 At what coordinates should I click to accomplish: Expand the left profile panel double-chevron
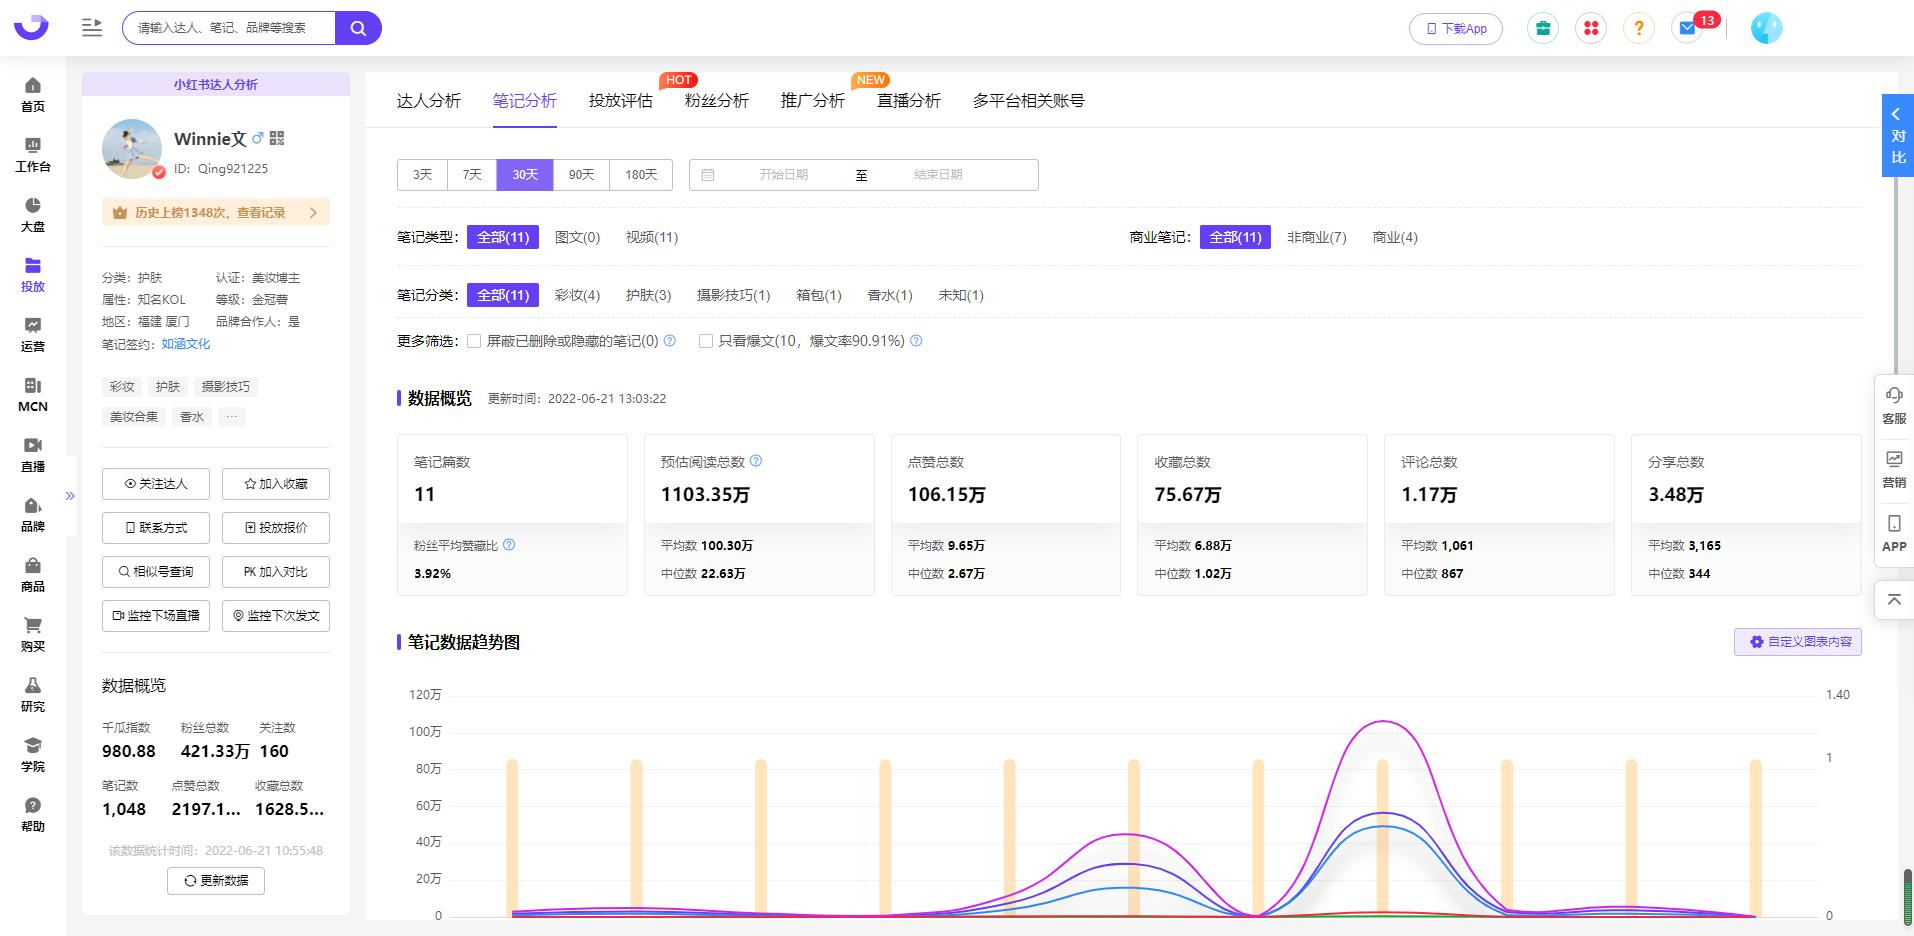tap(70, 496)
